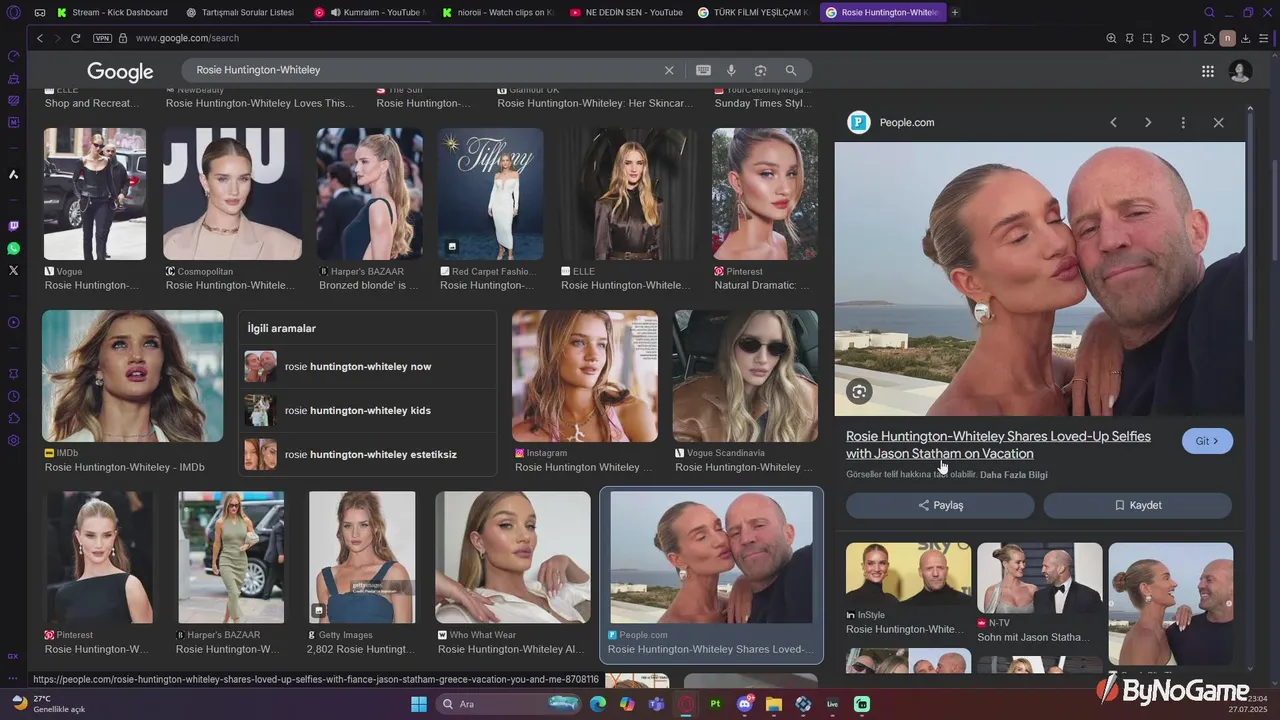Switch to TÜRK FİLMİ YEŞİLÇAM tab
This screenshot has height=720, width=1280.
click(x=754, y=12)
